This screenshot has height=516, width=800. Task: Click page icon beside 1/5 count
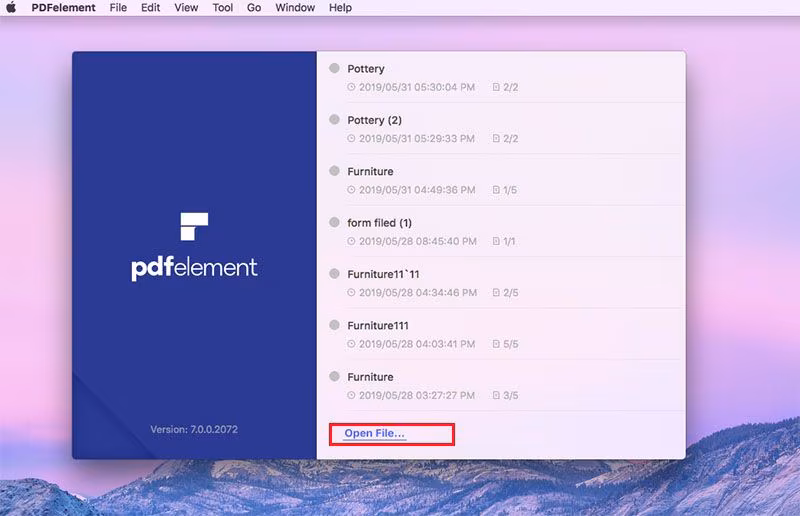[496, 190]
